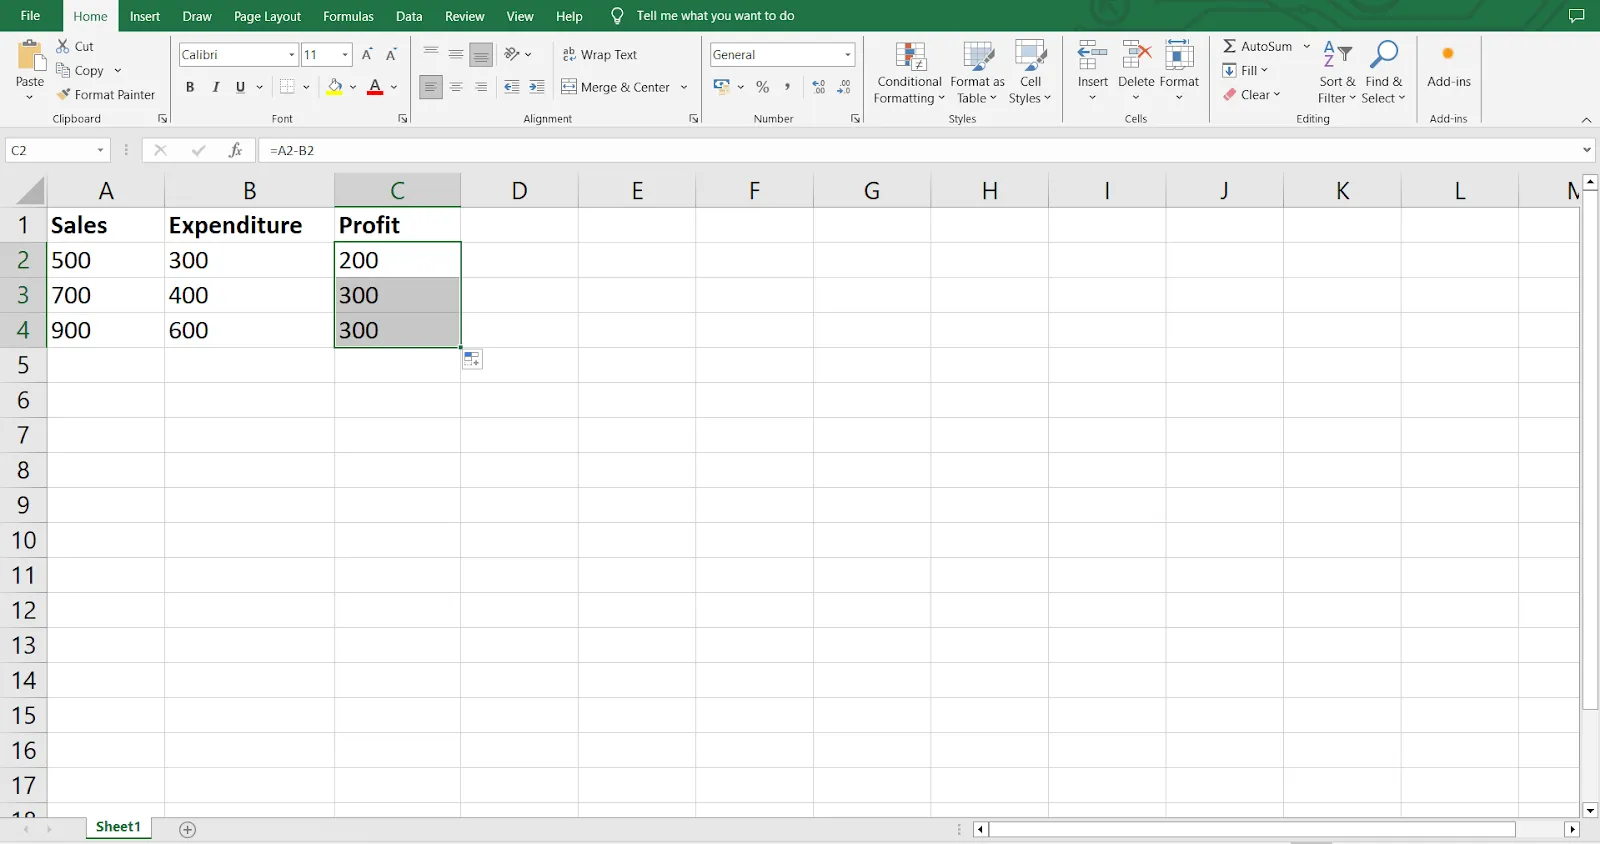This screenshot has height=844, width=1600.
Task: Click the Insert cells icon
Action: [1092, 55]
